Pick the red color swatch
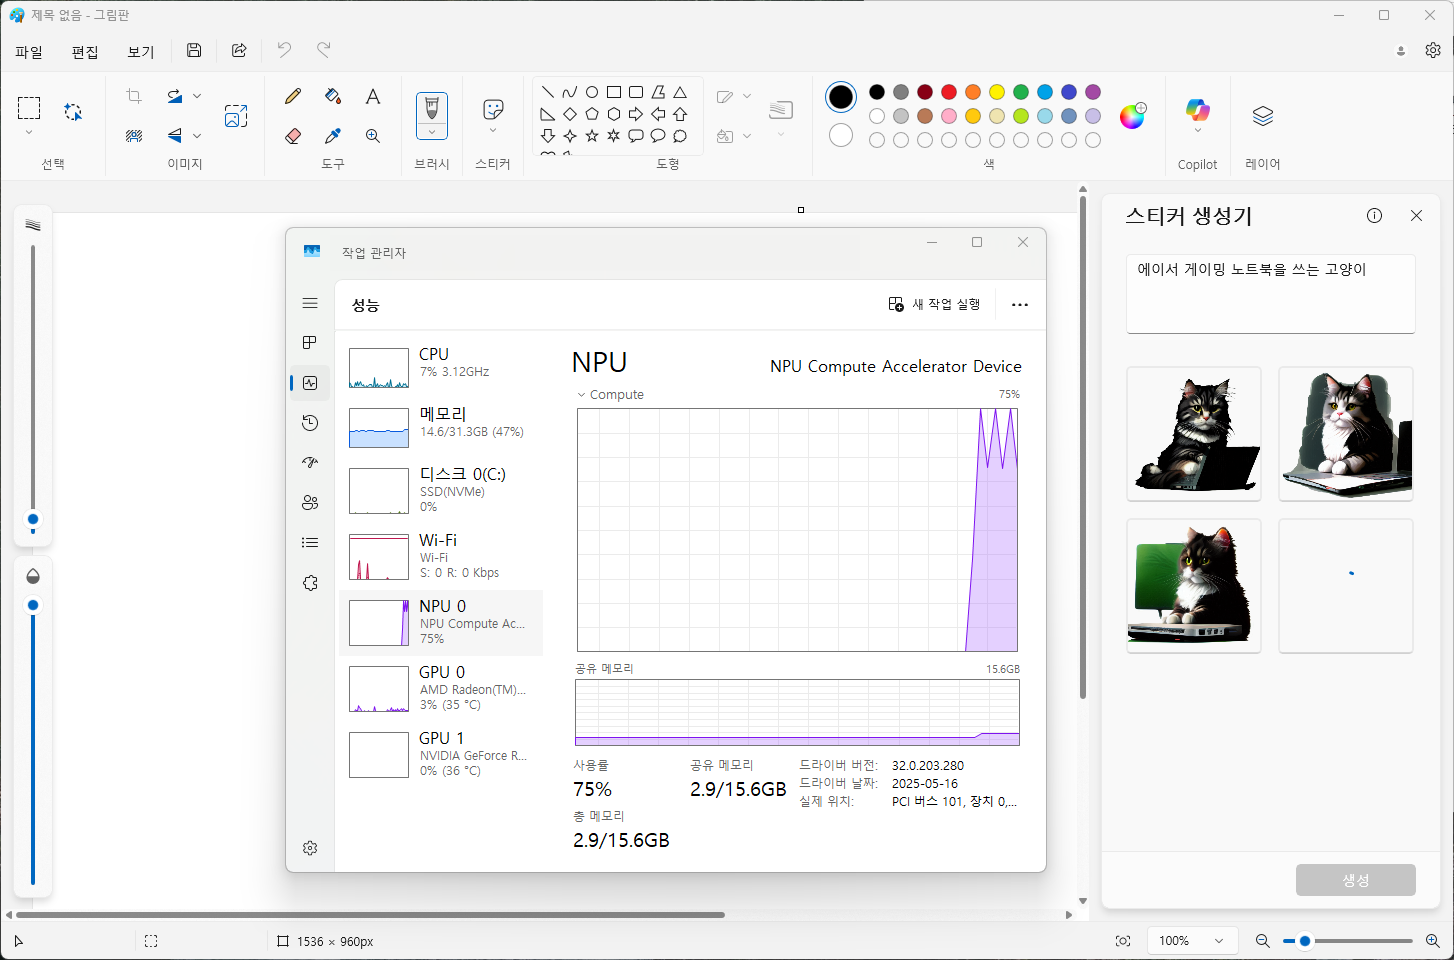1454x960 pixels. click(949, 92)
